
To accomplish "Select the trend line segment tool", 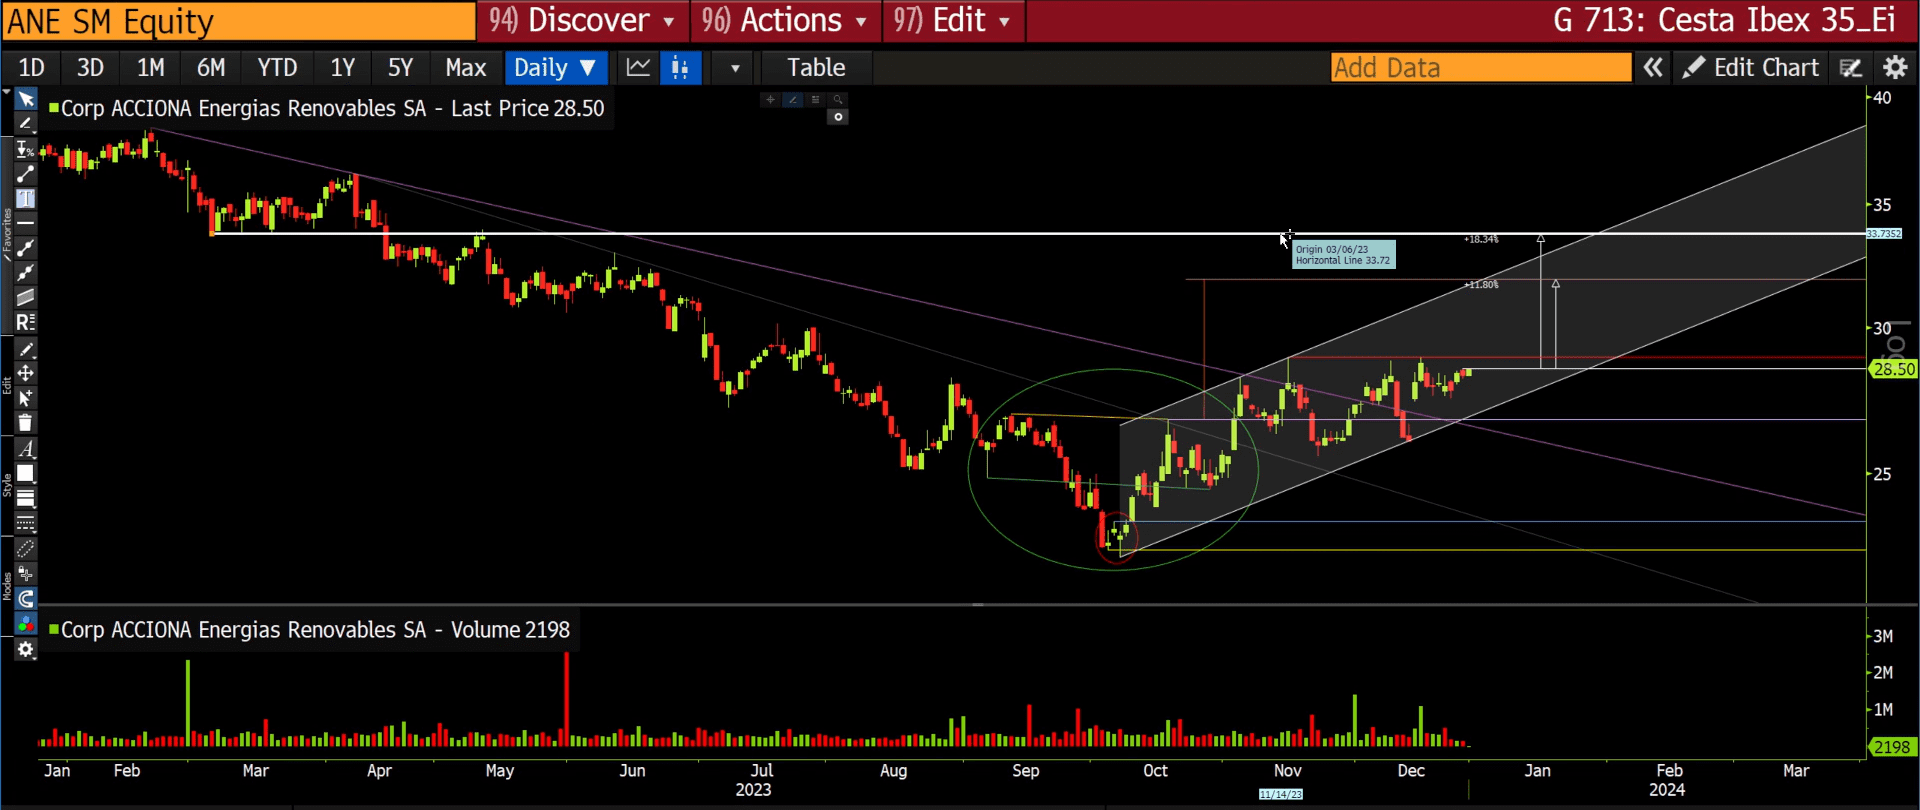I will (26, 174).
